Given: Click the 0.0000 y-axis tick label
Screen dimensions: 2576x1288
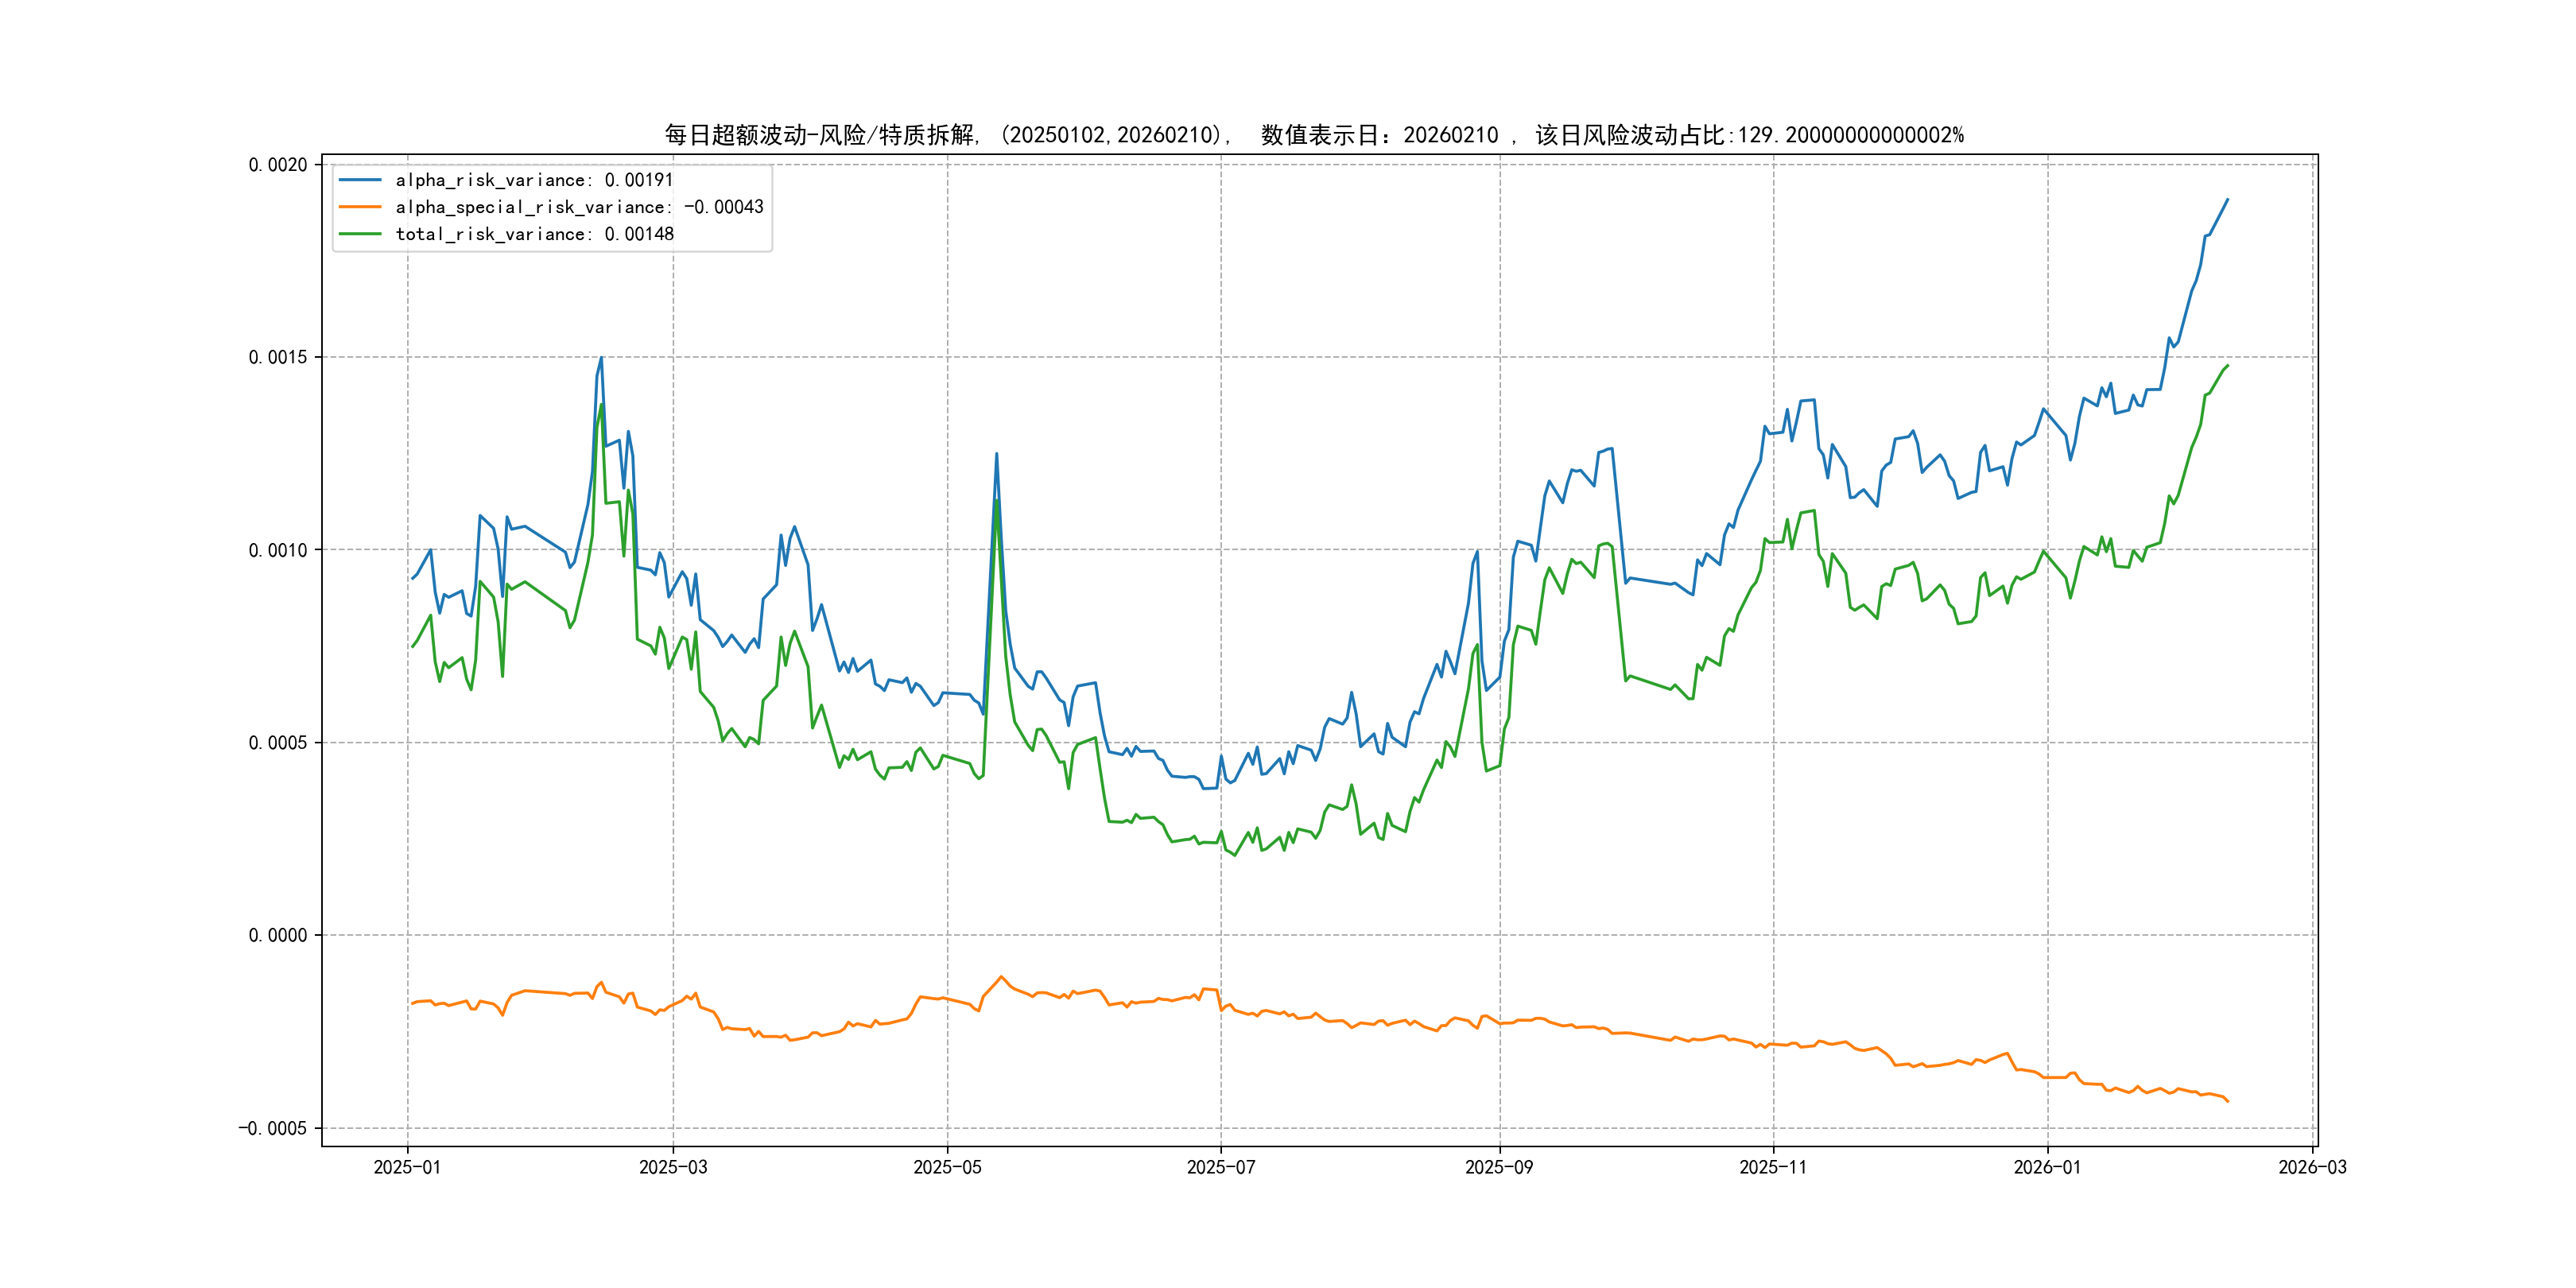Looking at the screenshot, I should pyautogui.click(x=278, y=935).
